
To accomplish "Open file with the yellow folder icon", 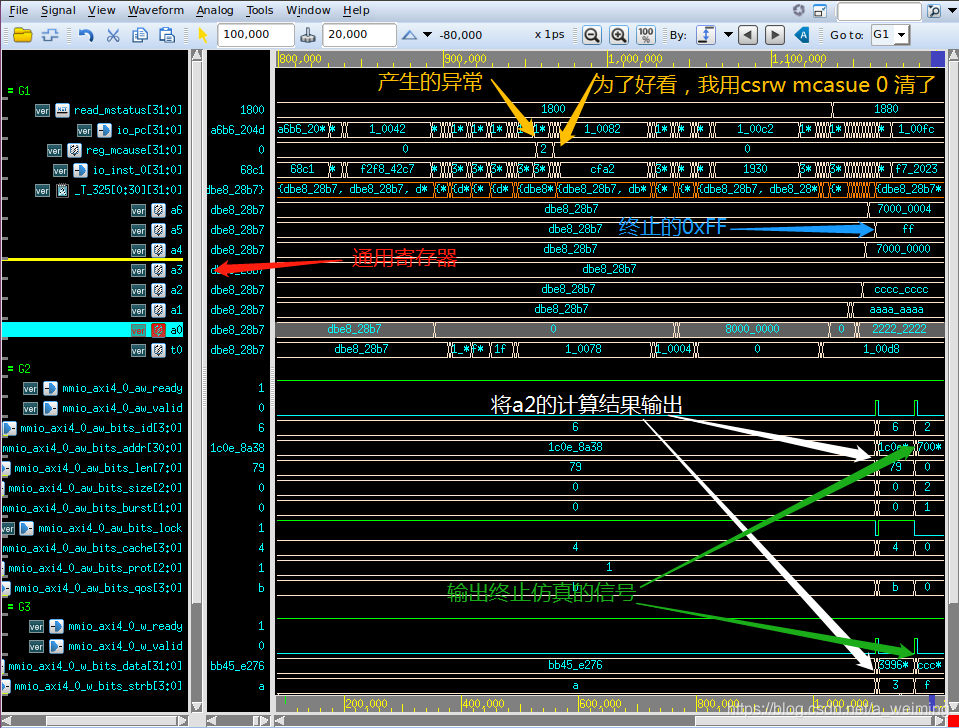I will (x=23, y=35).
